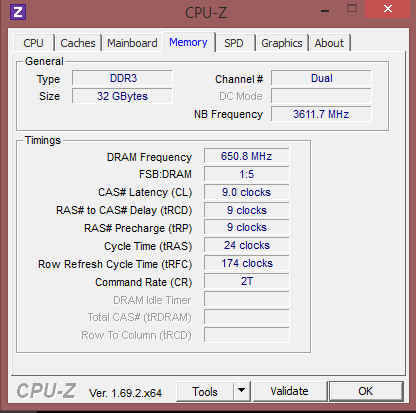This screenshot has width=416, height=413.
Task: Click the tRP 9 clocks value
Action: pos(247,228)
